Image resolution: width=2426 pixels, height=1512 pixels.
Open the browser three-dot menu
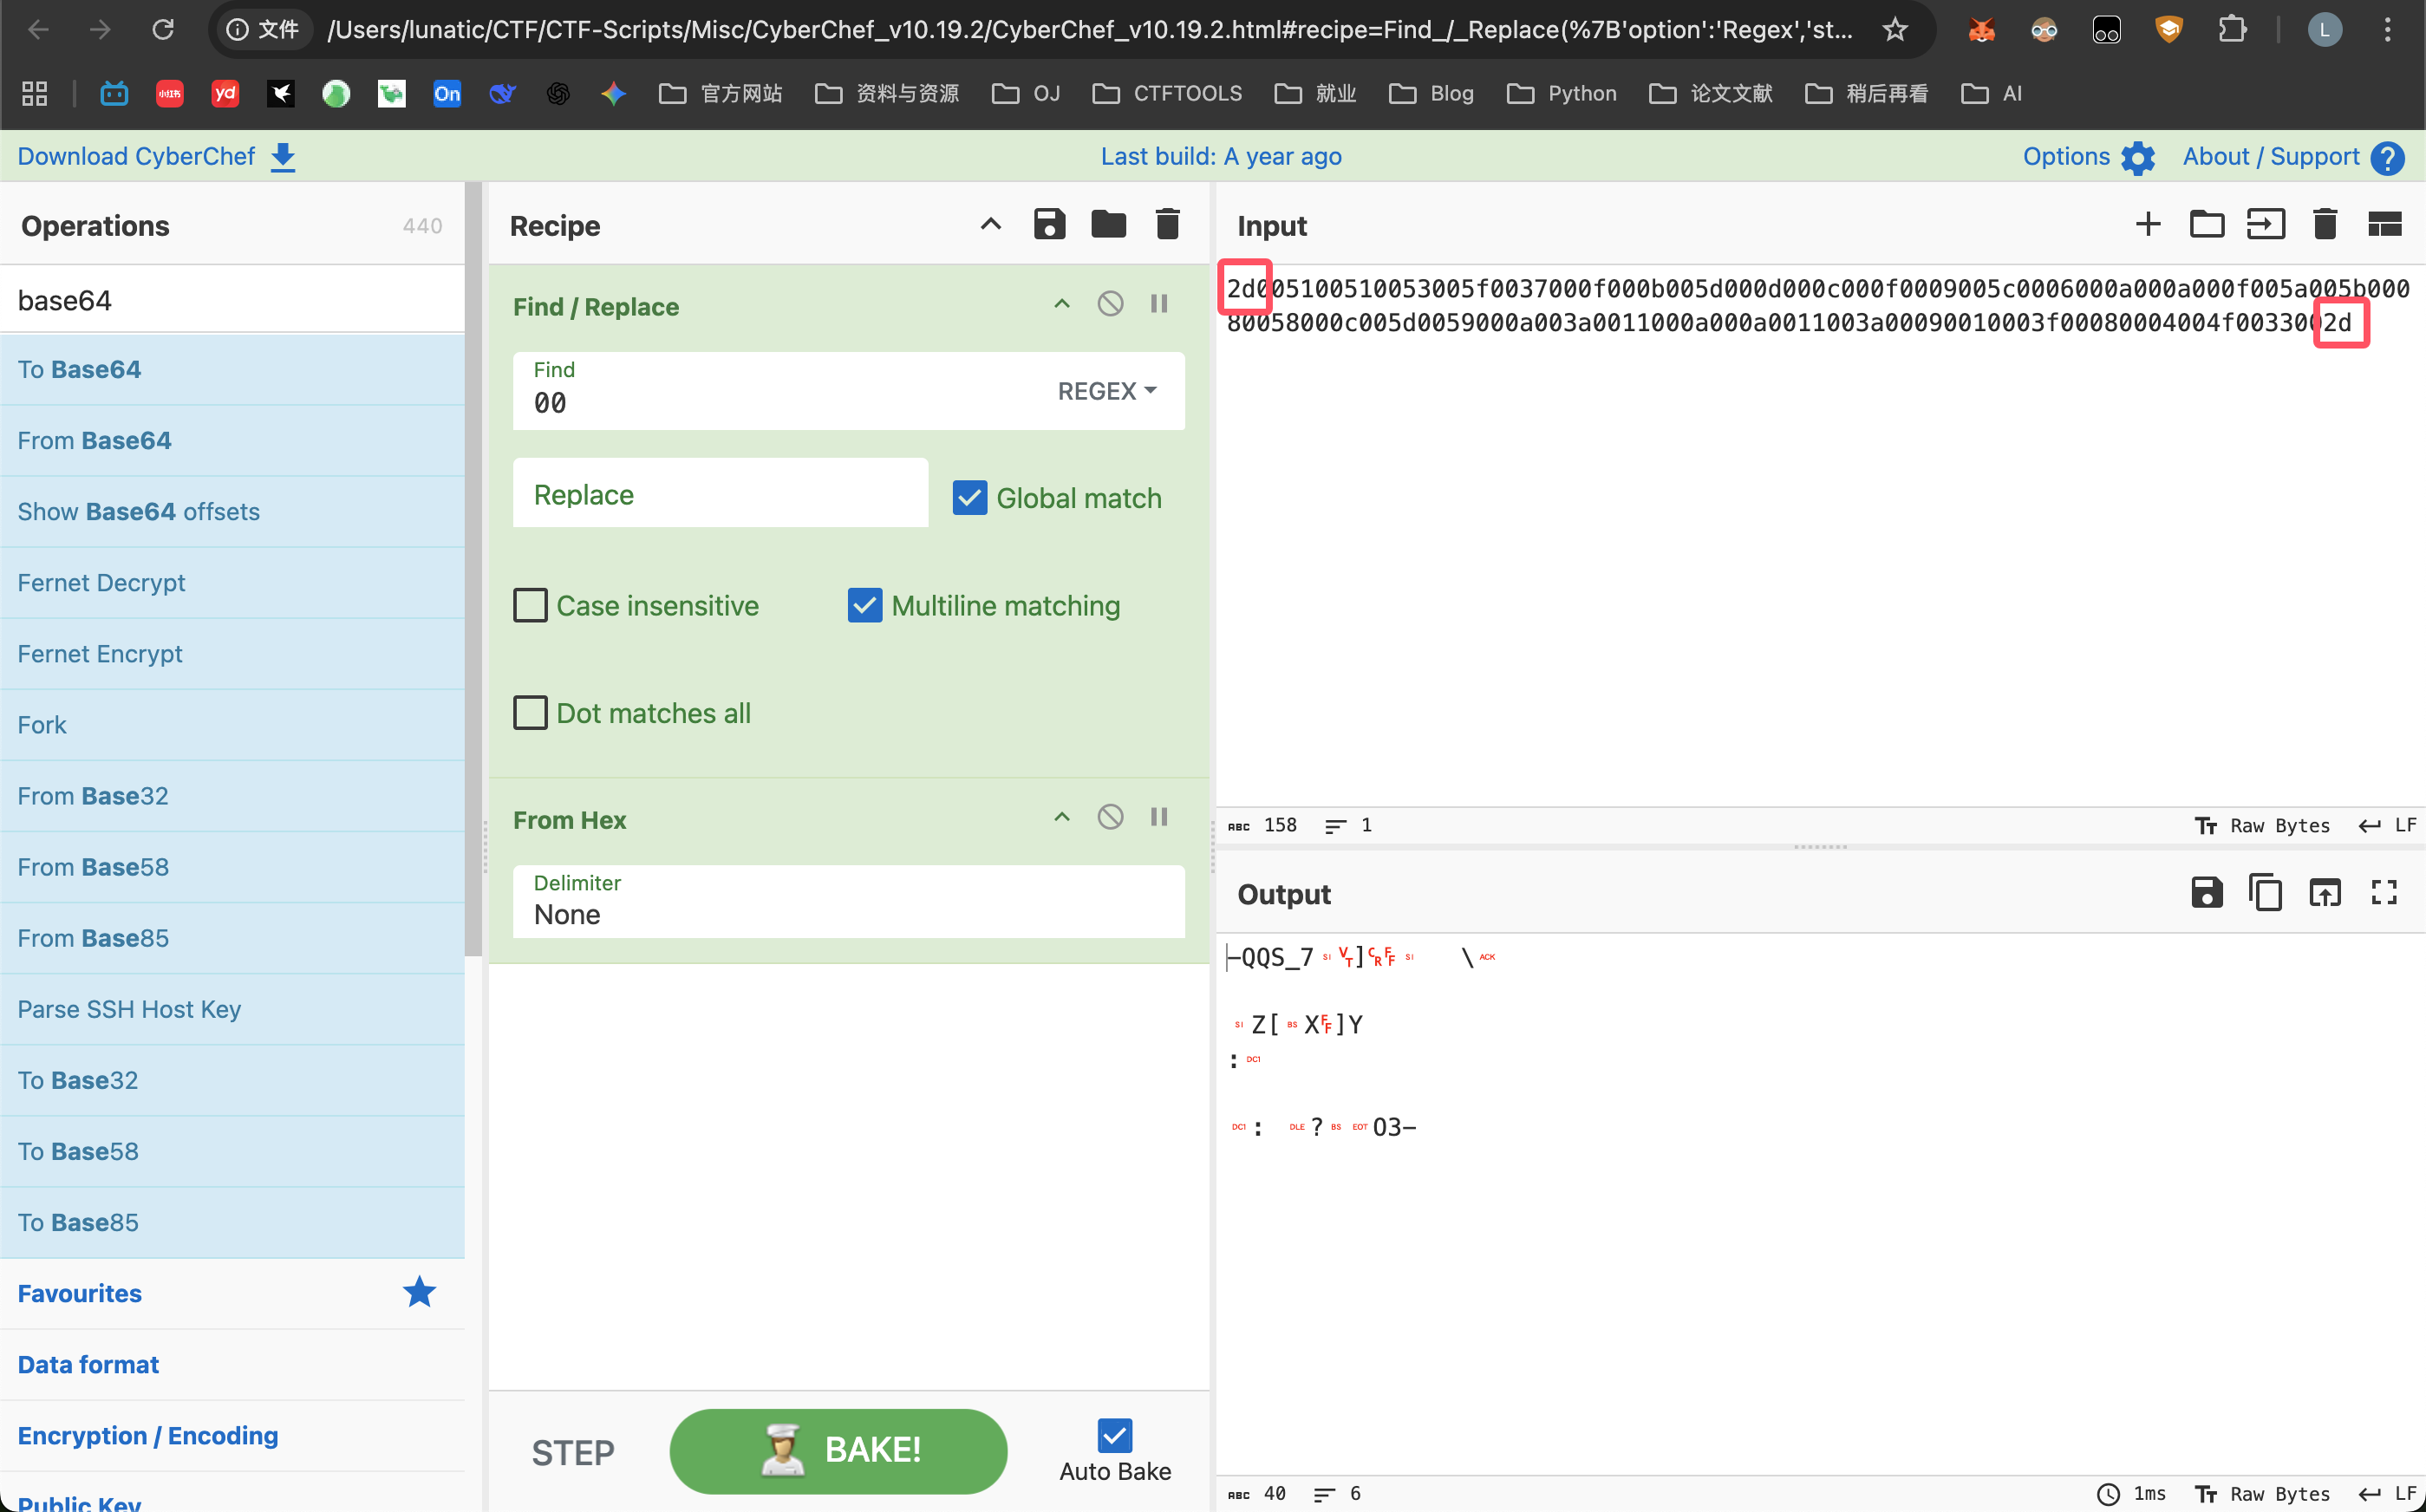(2387, 29)
